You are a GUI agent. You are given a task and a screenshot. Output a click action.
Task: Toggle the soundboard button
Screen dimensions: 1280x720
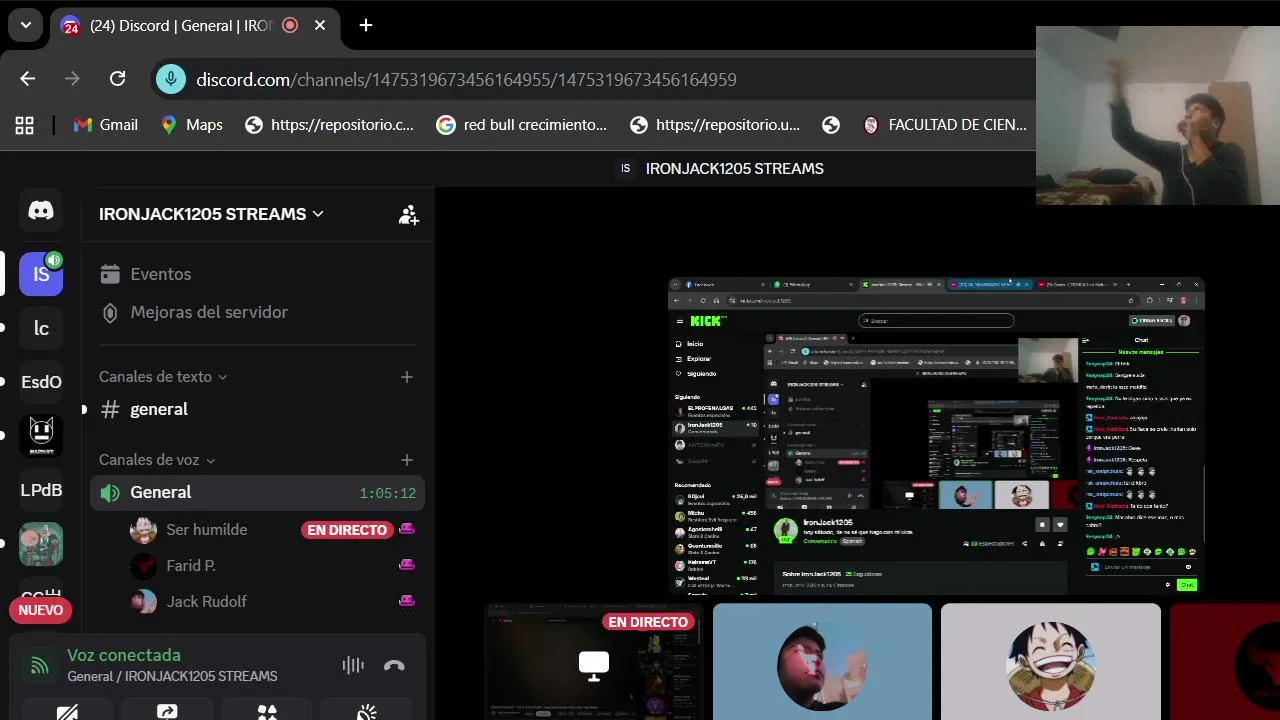click(x=367, y=710)
